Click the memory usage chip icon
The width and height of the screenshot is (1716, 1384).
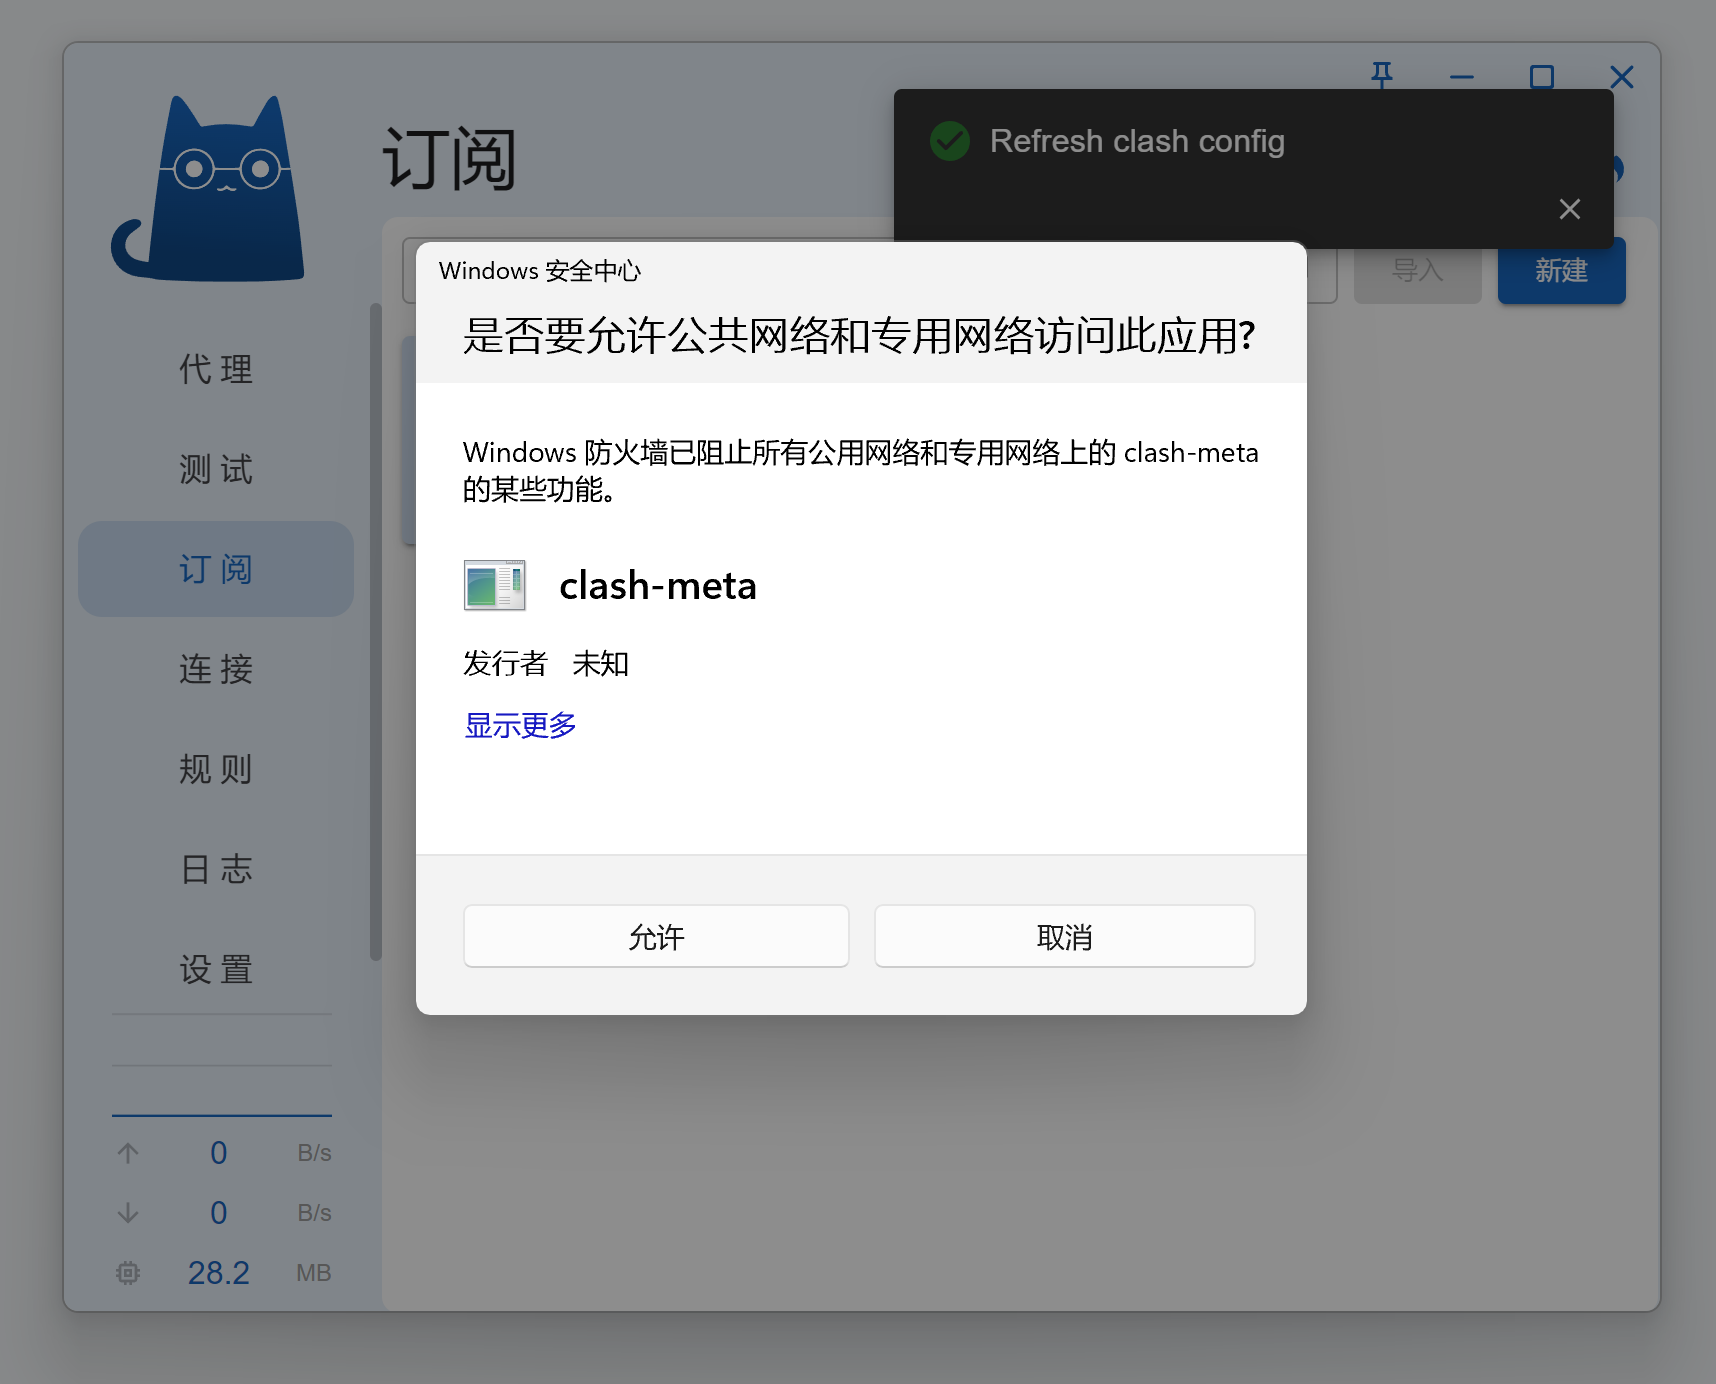[x=128, y=1273]
